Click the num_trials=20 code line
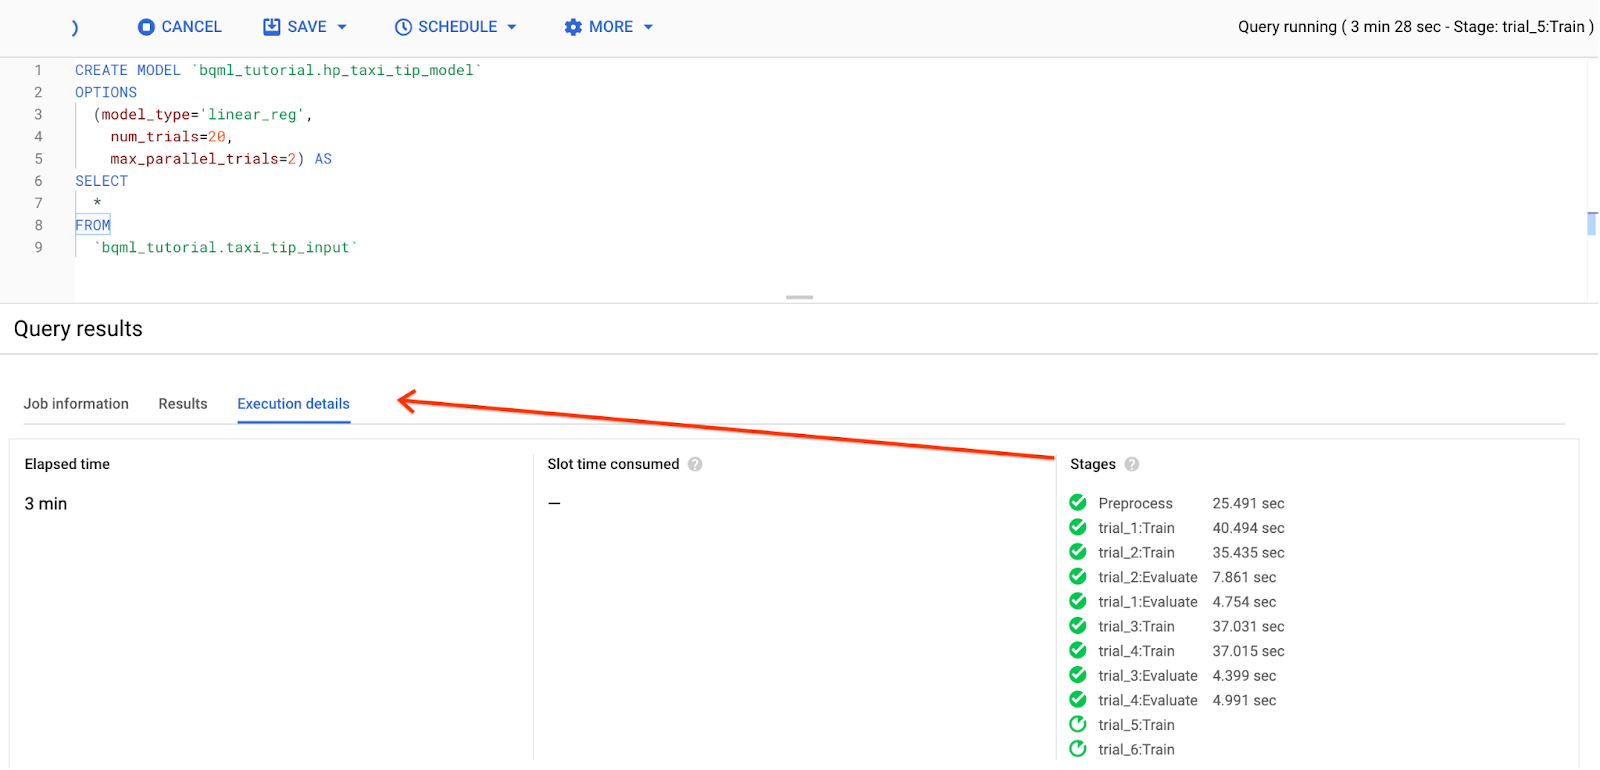Viewport: 1600px width, 770px height. click(171, 137)
